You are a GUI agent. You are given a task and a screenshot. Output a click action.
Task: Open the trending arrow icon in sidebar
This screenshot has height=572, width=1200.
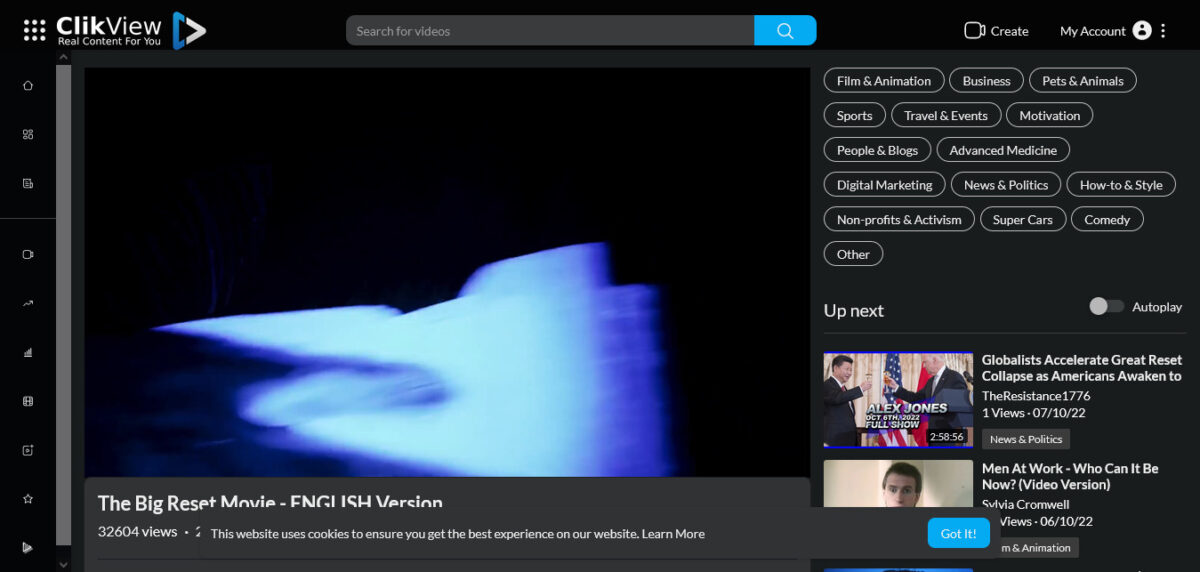coord(28,303)
